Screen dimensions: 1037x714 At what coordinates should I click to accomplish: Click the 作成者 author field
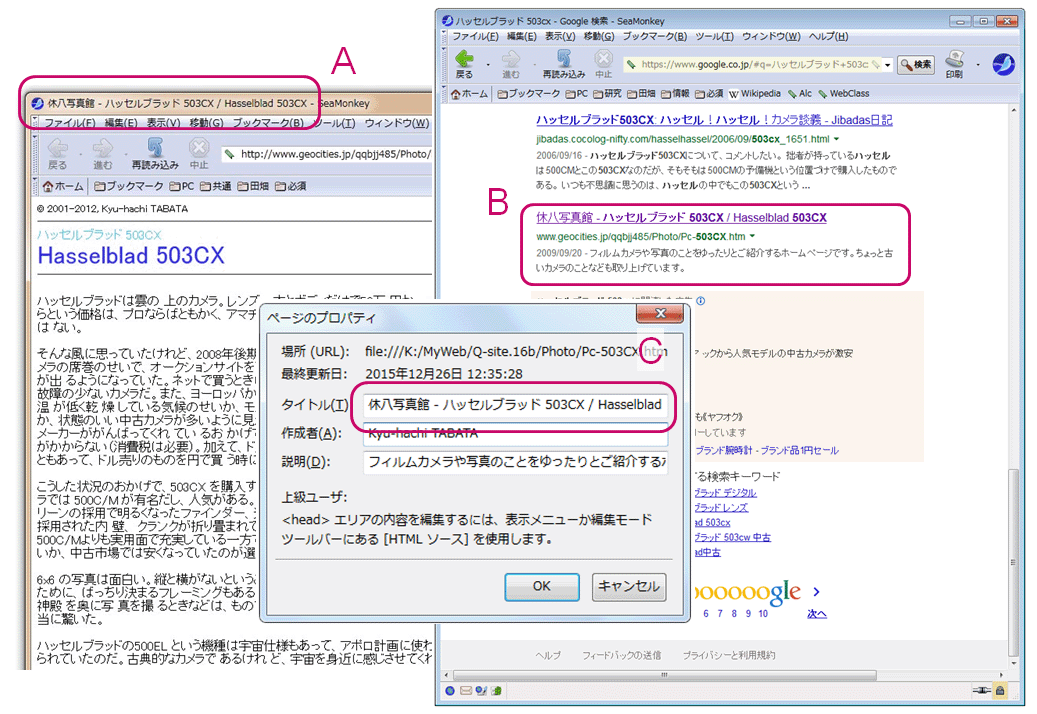[515, 434]
